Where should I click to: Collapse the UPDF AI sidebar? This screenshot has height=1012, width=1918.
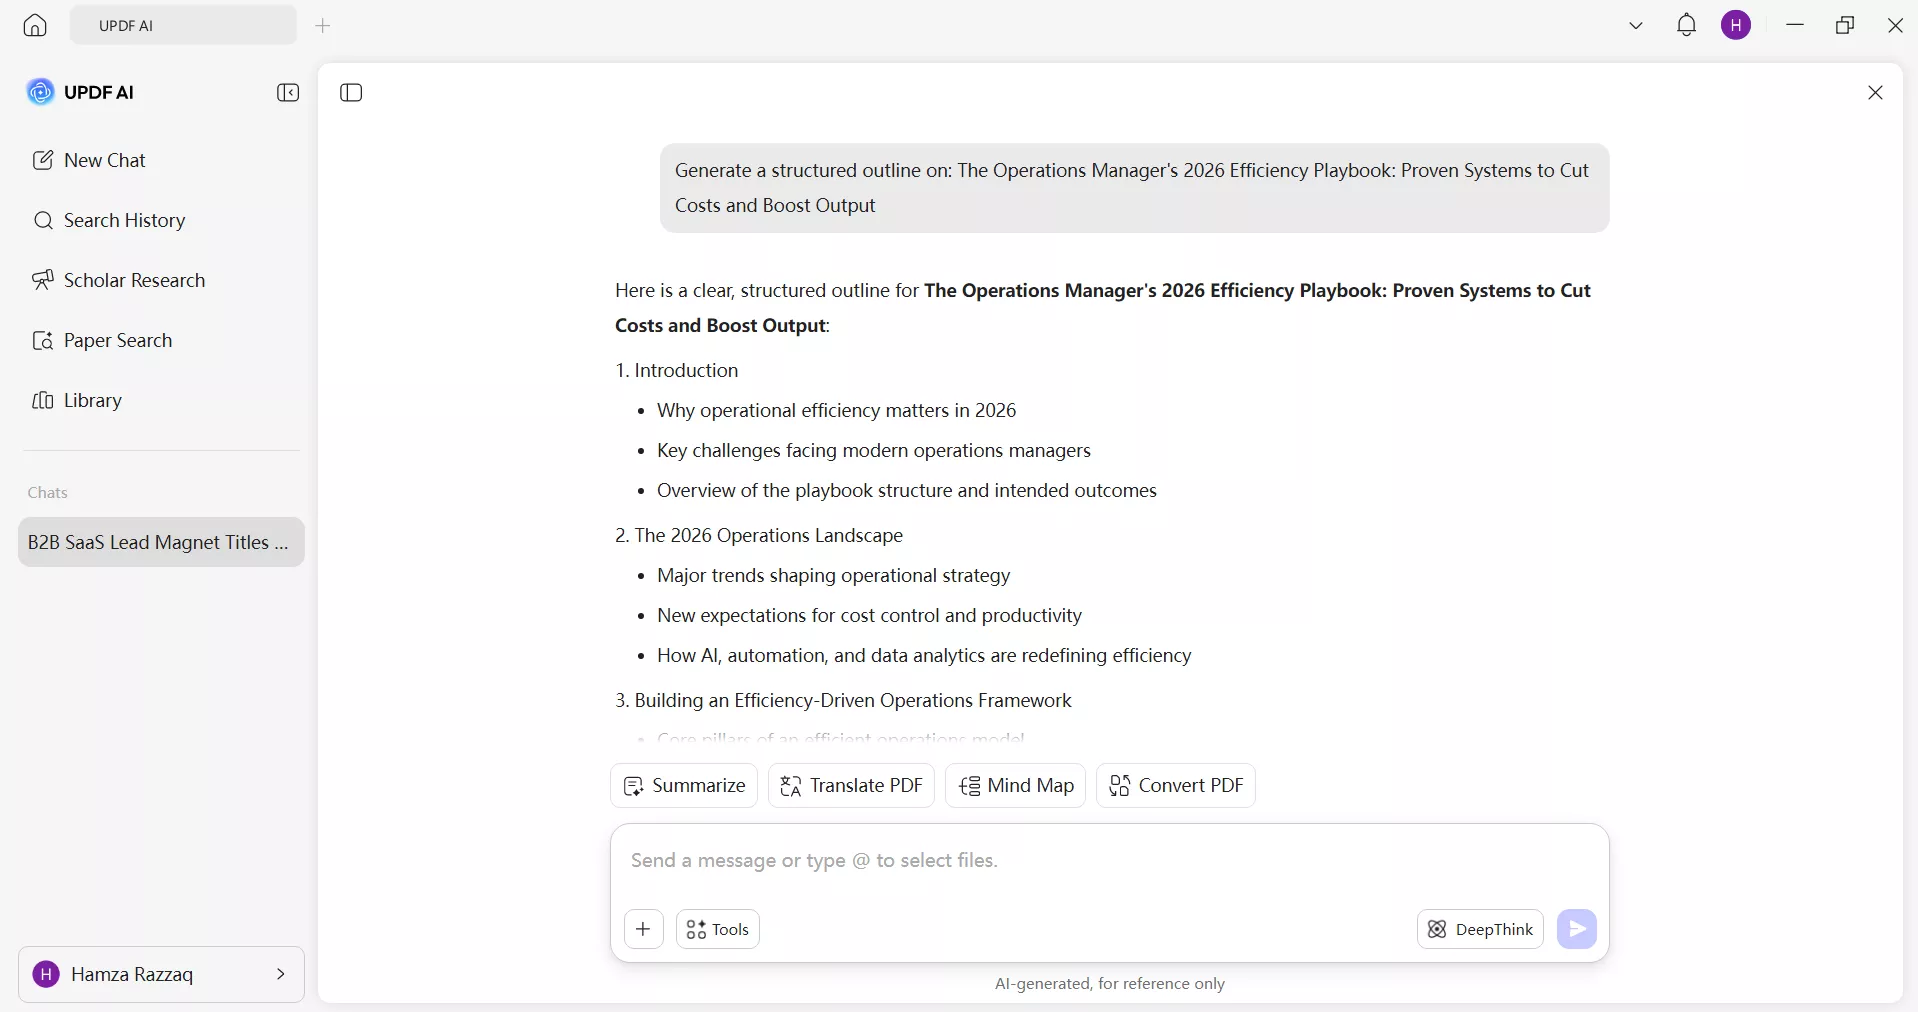coord(288,92)
